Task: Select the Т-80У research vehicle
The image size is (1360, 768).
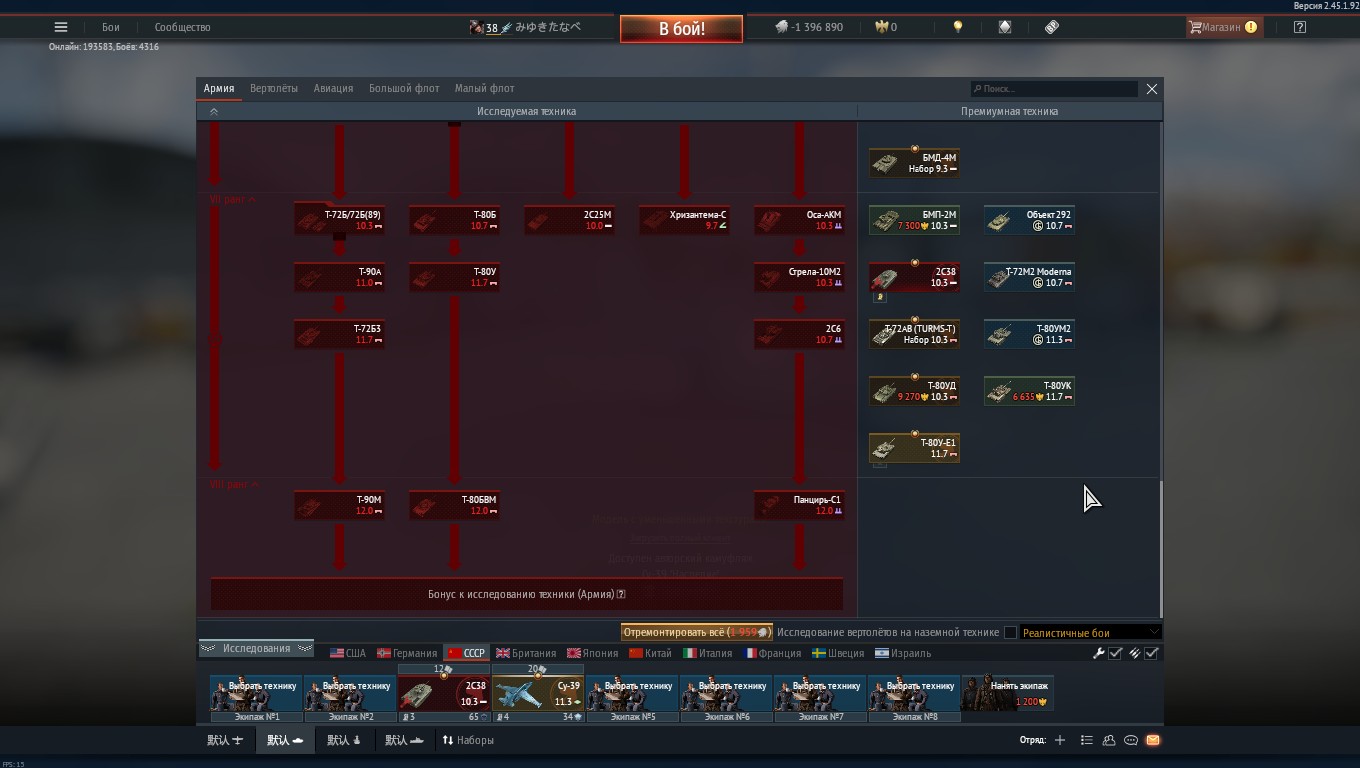Action: 454,277
